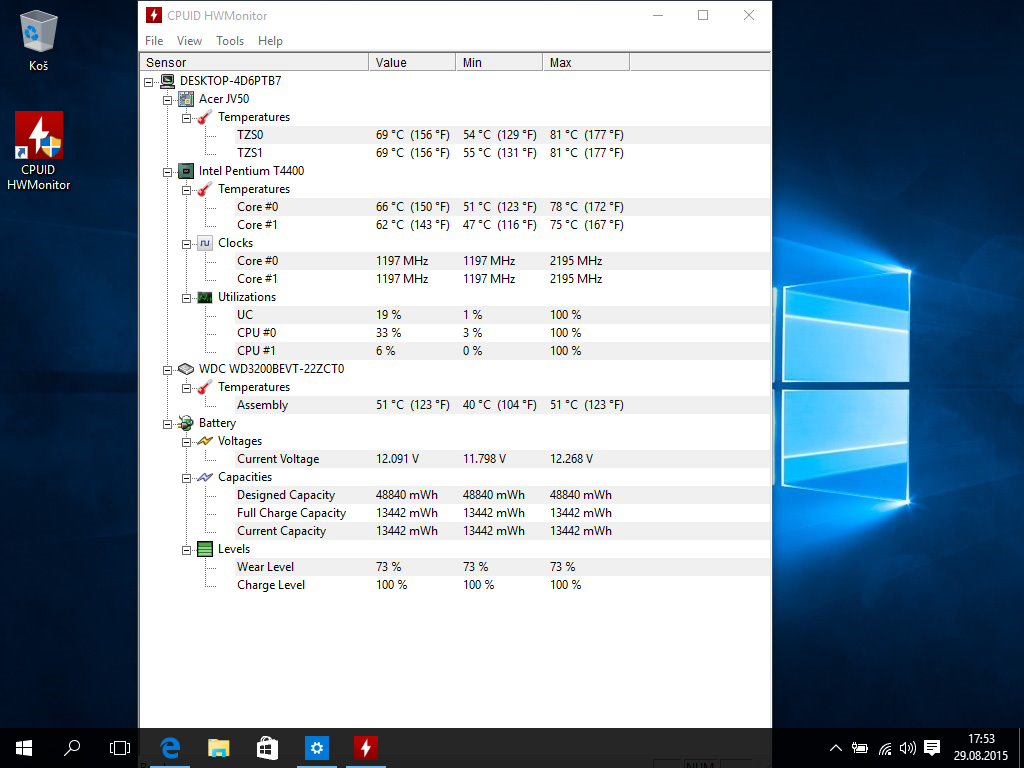Open the Help menu

[270, 40]
